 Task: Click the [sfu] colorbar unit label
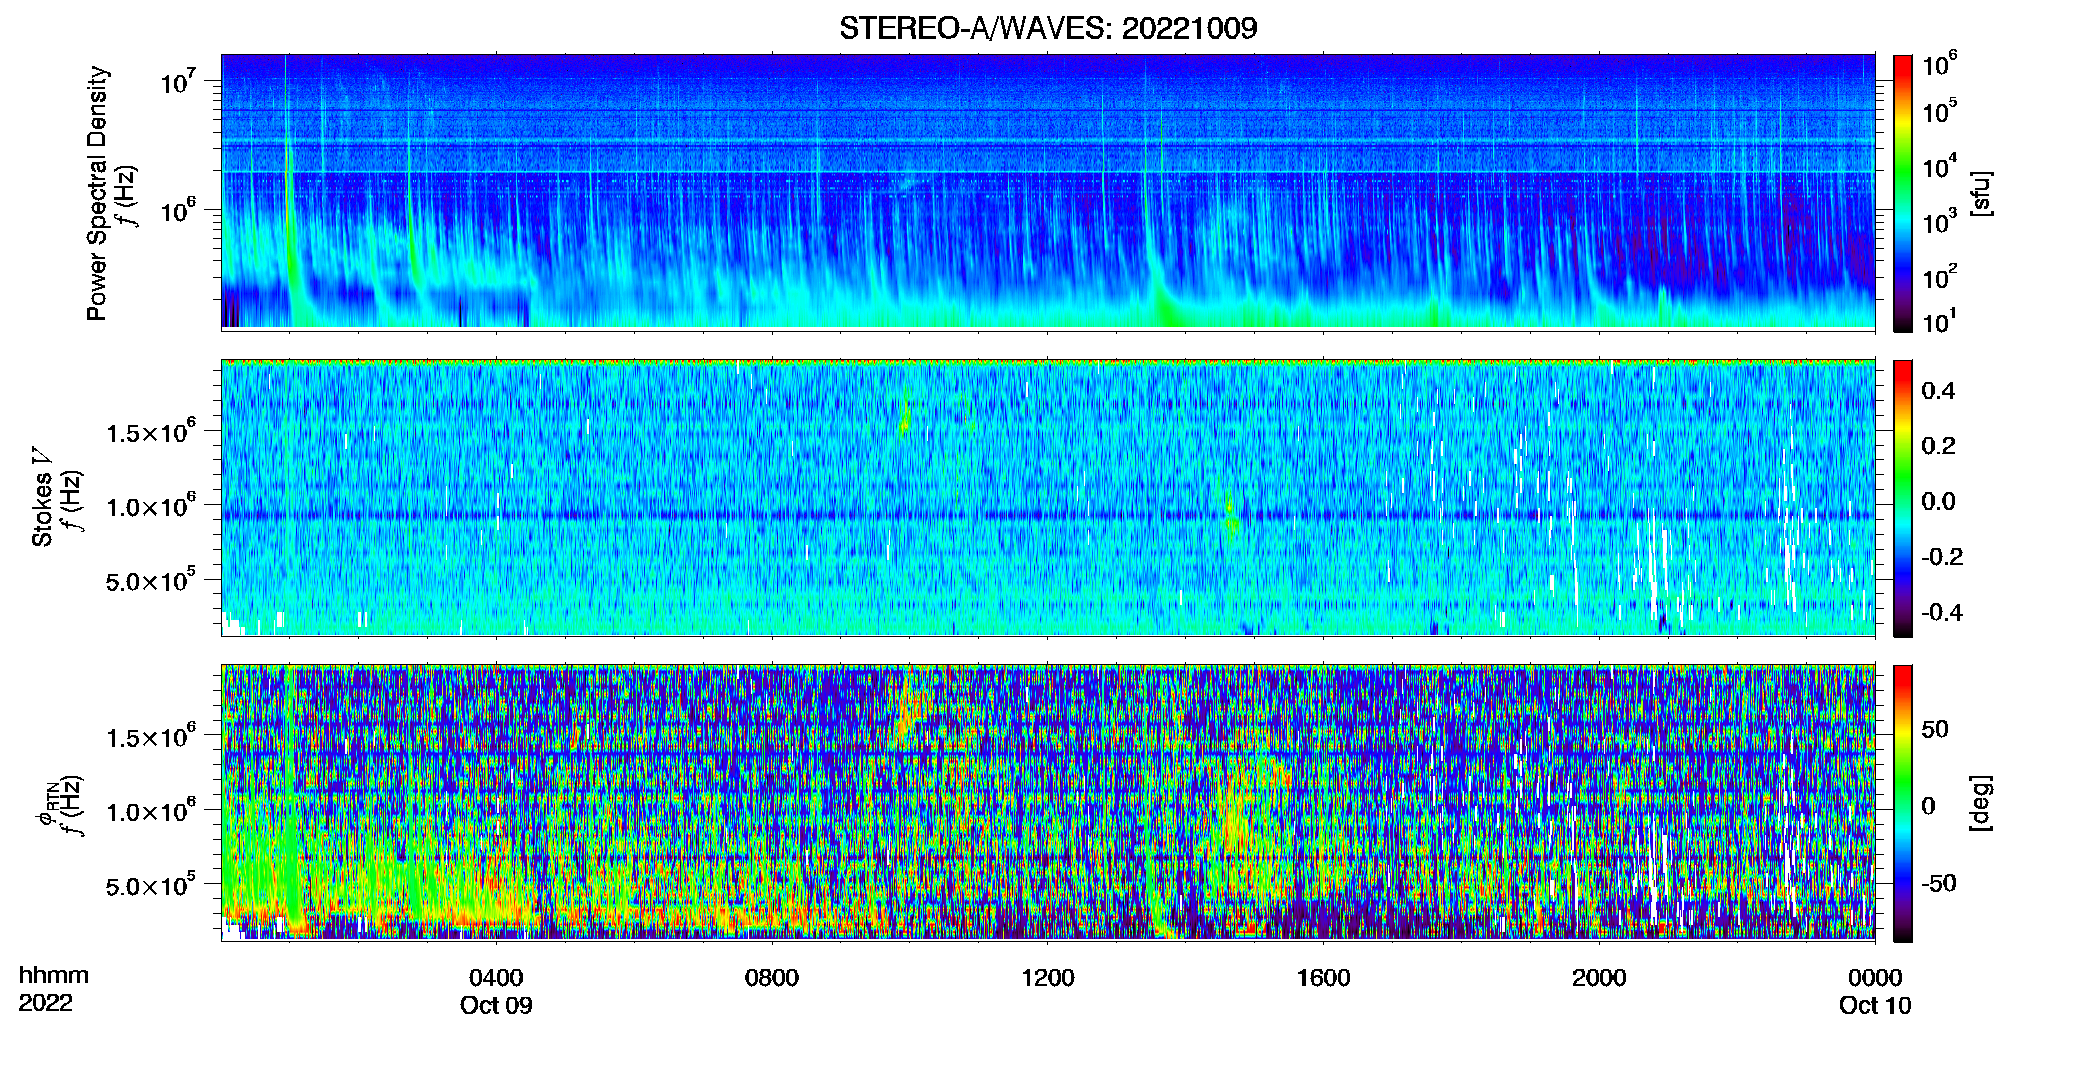1981,193
